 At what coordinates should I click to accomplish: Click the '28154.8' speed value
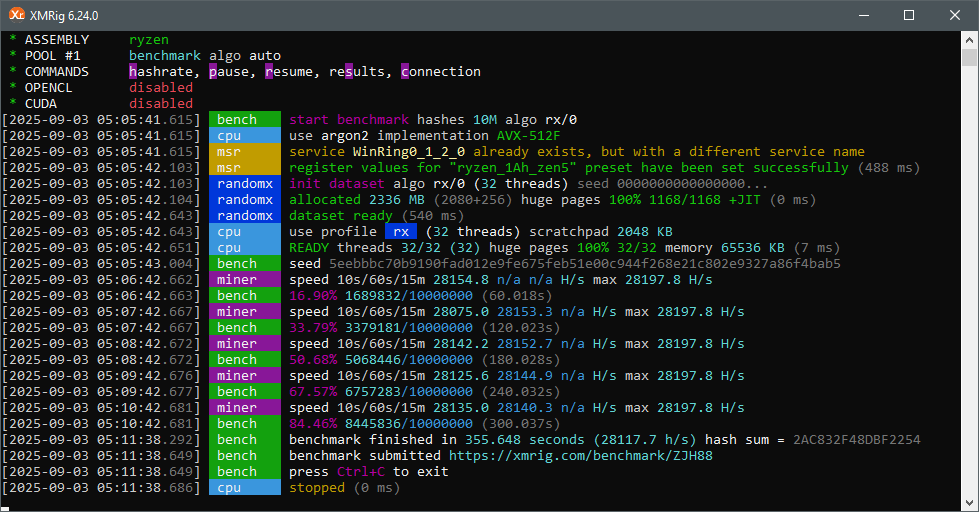[461, 280]
